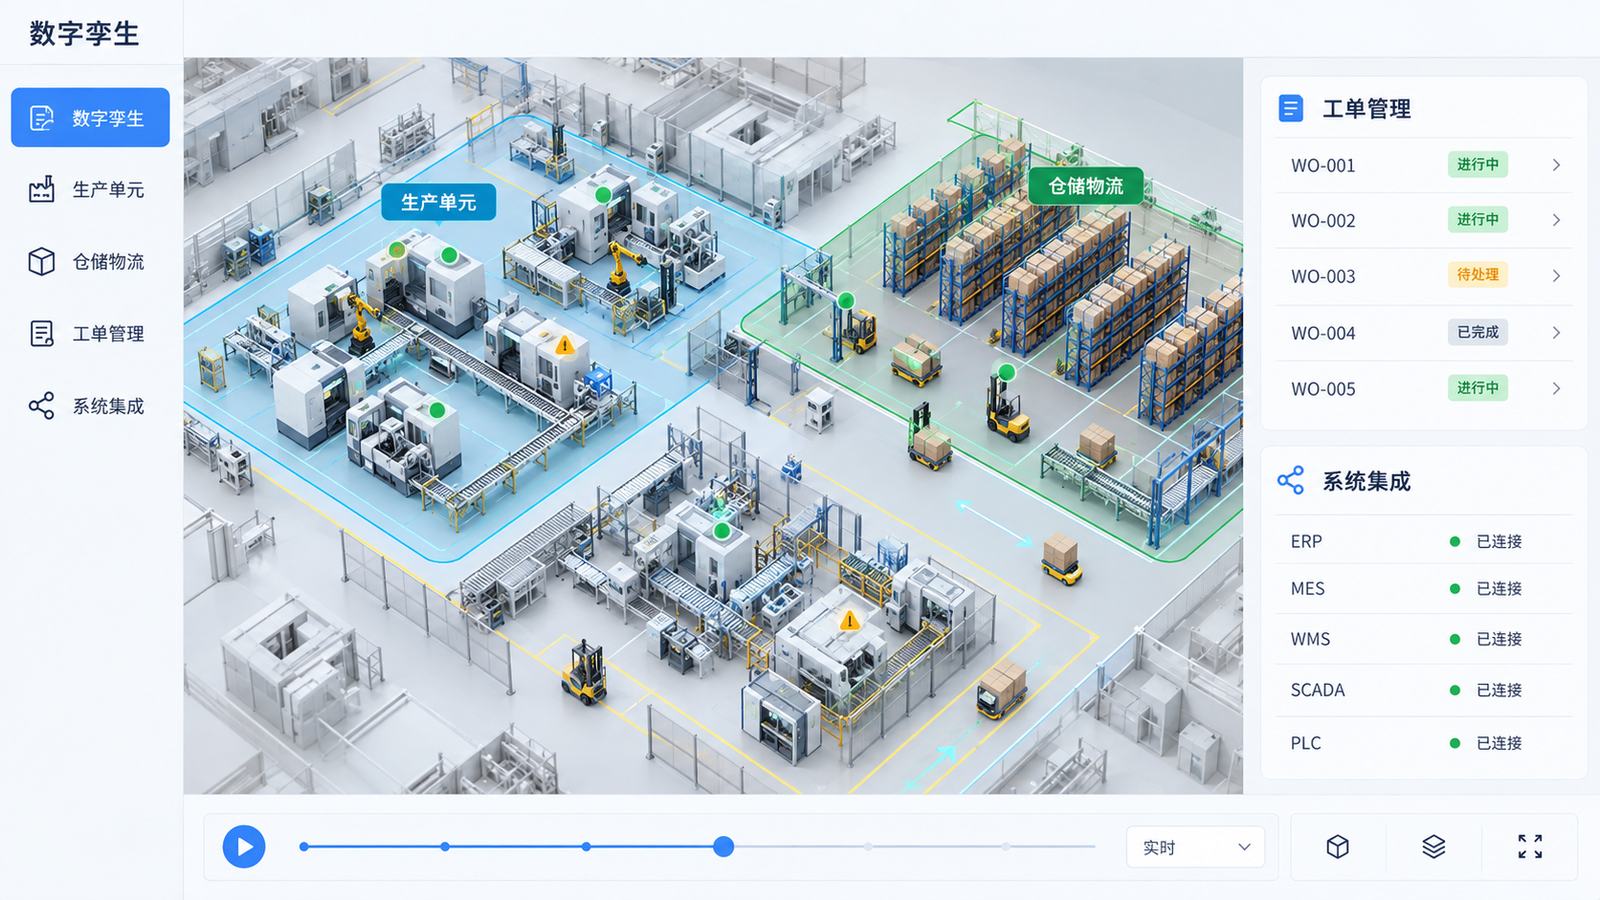This screenshot has height=900, width=1600.
Task: Click the WO-005 work order text
Action: pyautogui.click(x=1323, y=389)
